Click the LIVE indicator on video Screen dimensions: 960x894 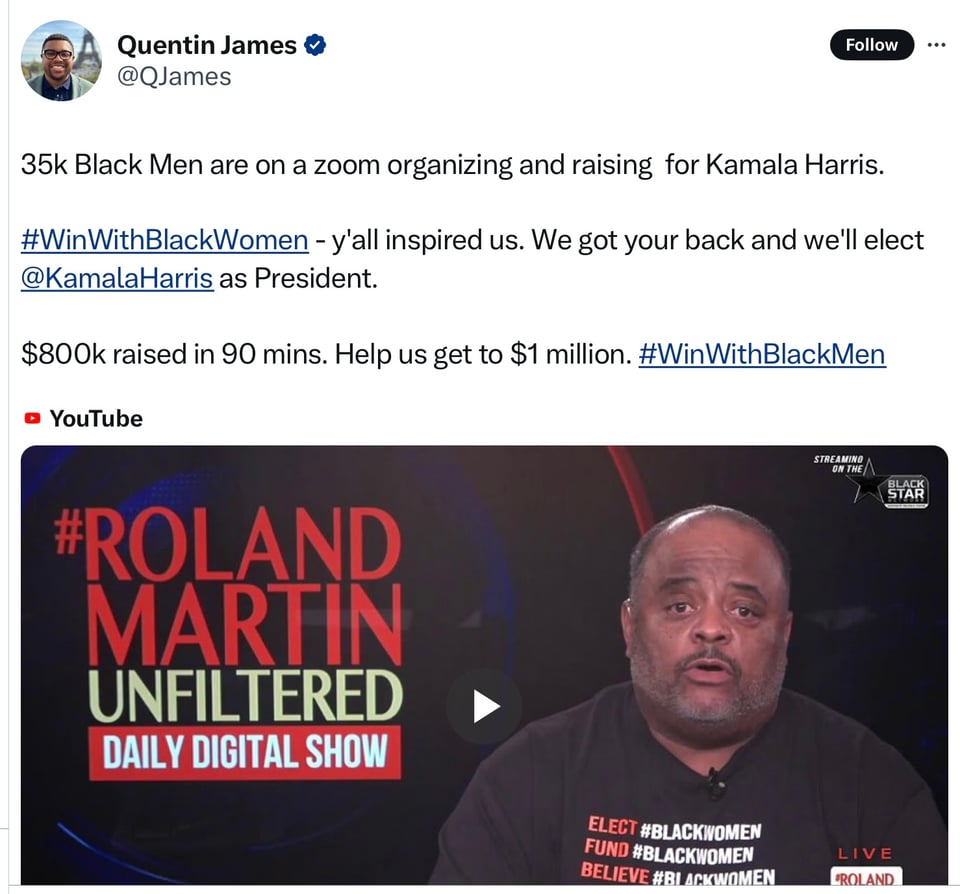click(x=865, y=854)
